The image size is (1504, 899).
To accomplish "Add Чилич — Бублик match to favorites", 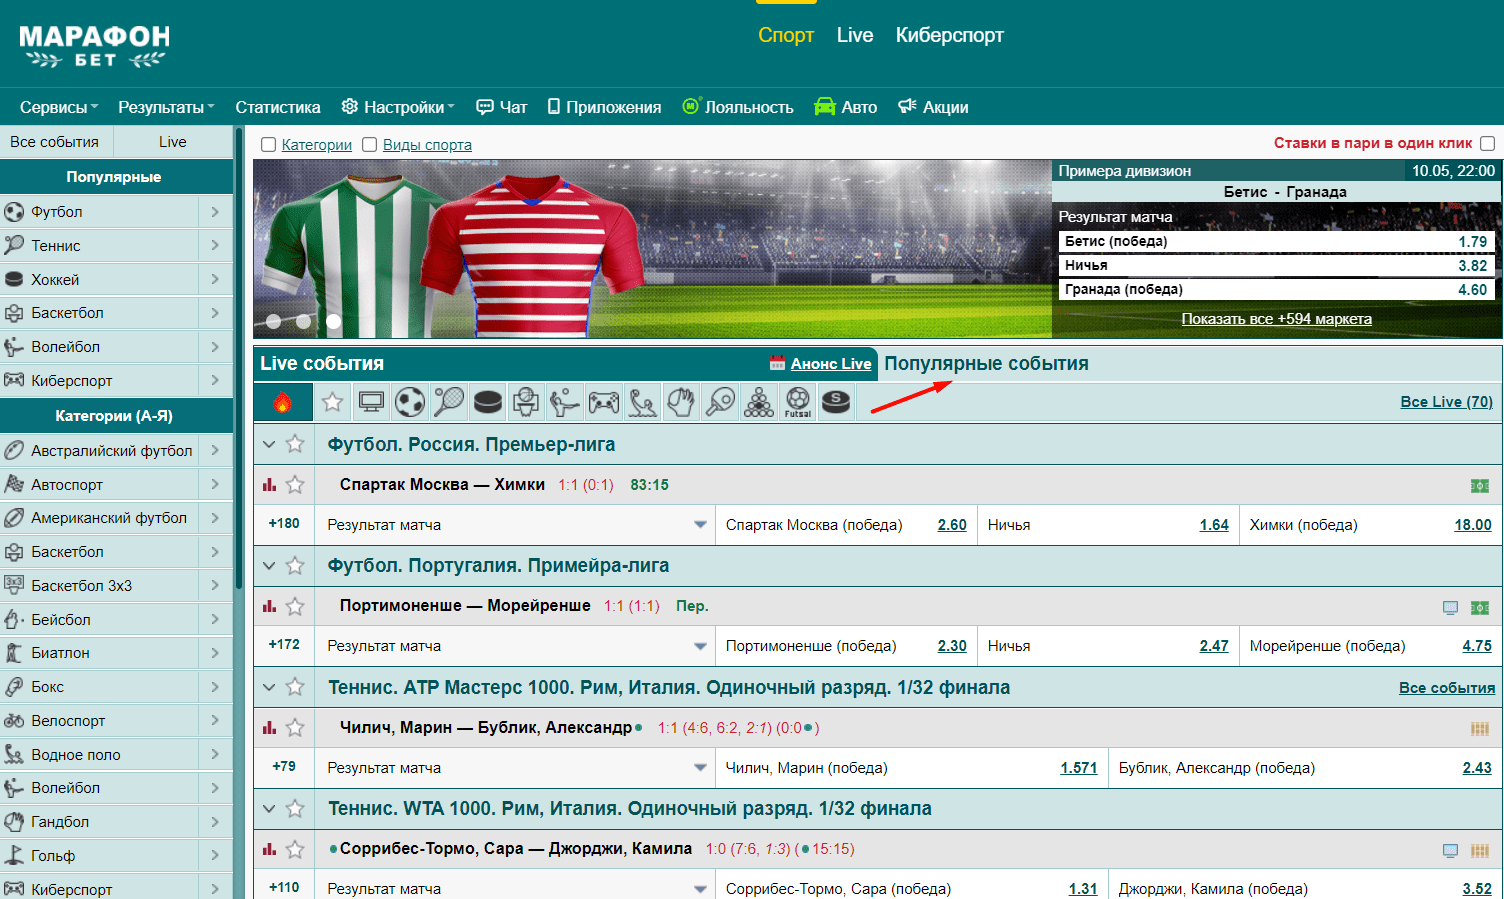I will pyautogui.click(x=295, y=727).
